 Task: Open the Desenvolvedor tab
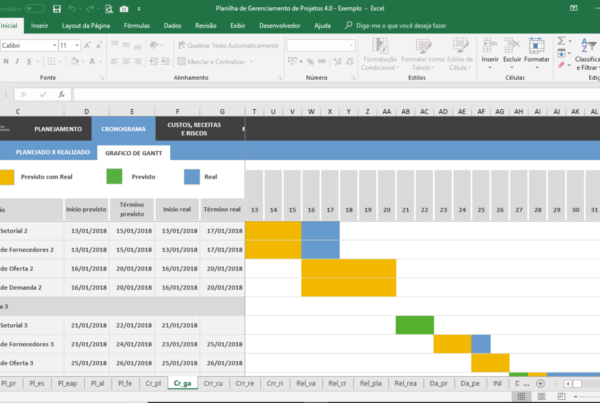[x=280, y=26]
